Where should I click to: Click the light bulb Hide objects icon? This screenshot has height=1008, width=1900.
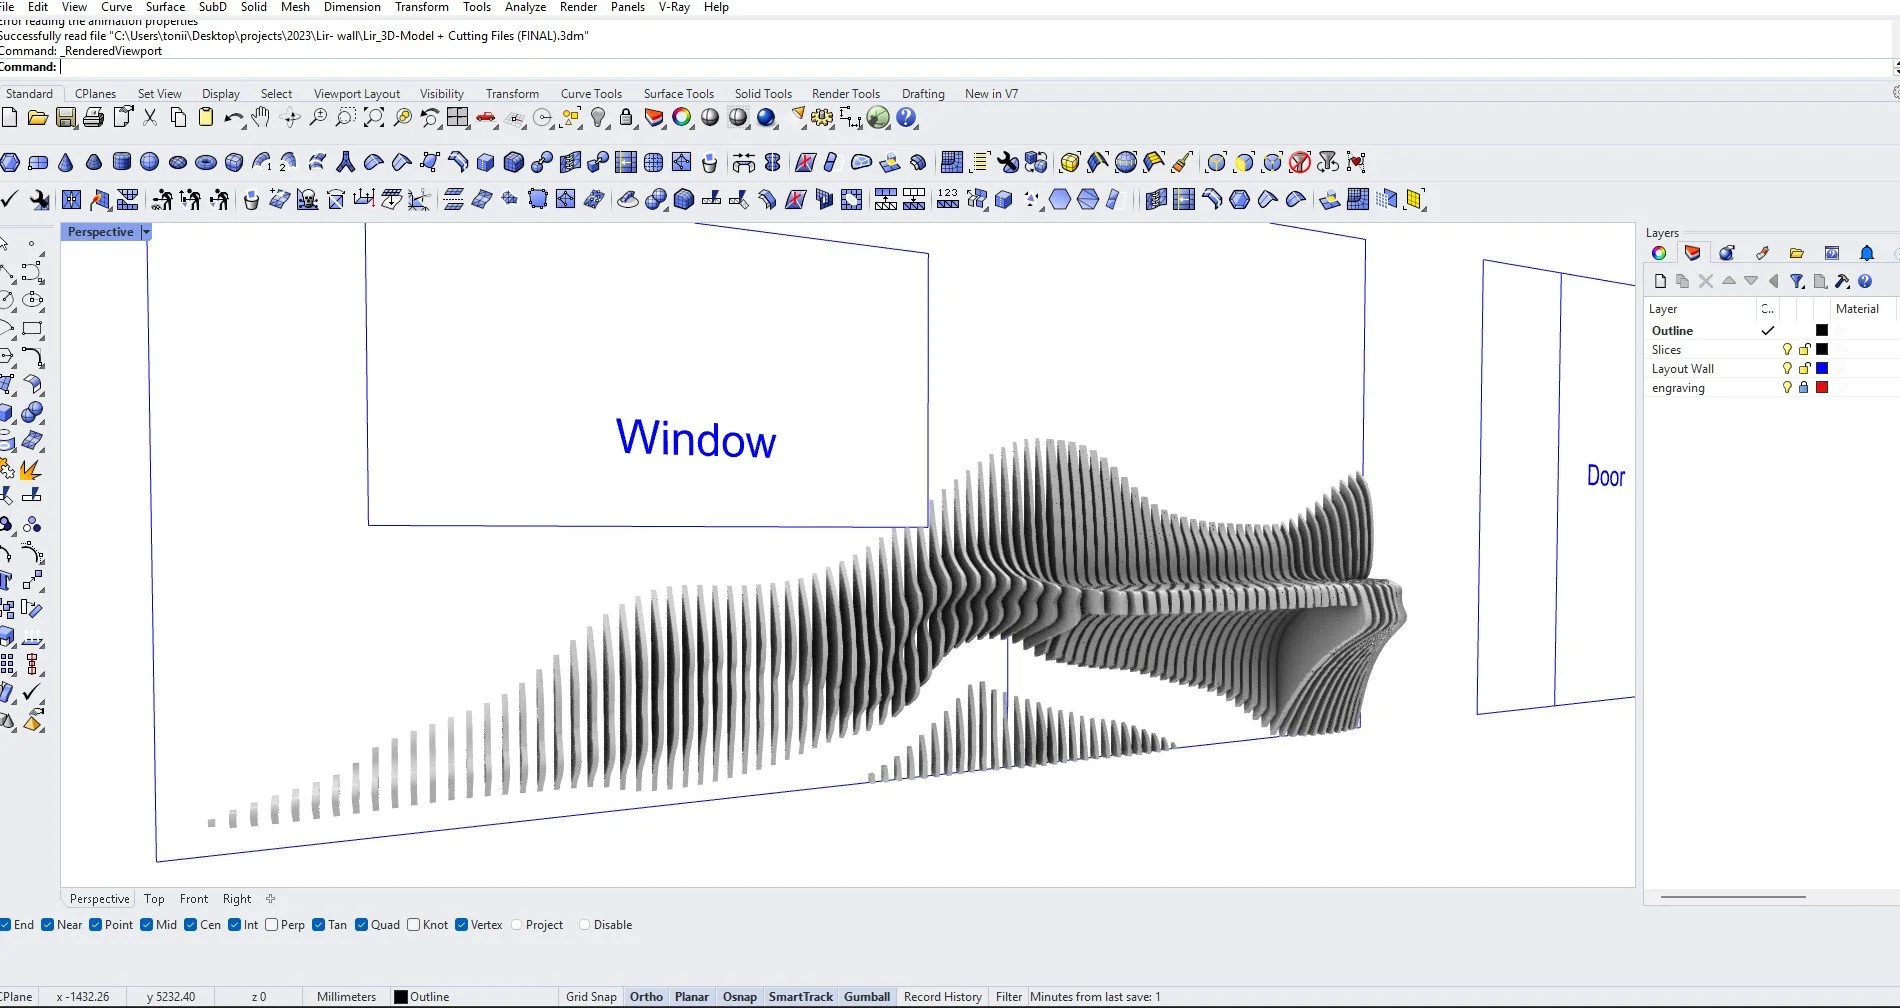tap(598, 118)
